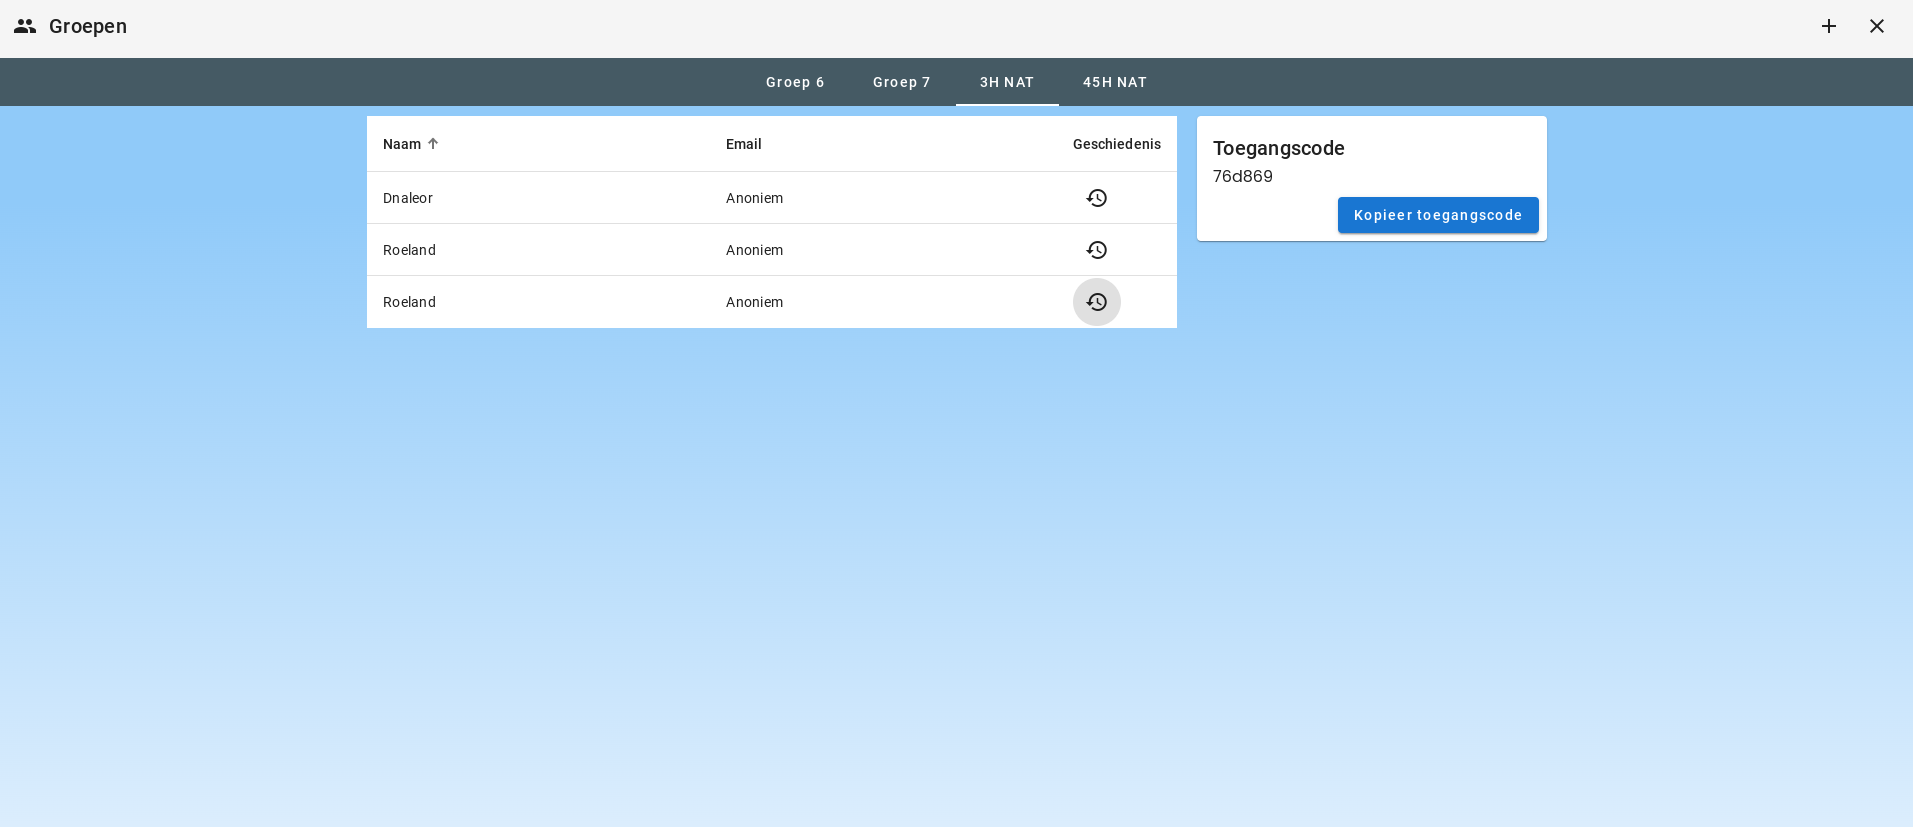This screenshot has width=1913, height=827.
Task: Open history for the first Roeland row
Action: 1096,250
